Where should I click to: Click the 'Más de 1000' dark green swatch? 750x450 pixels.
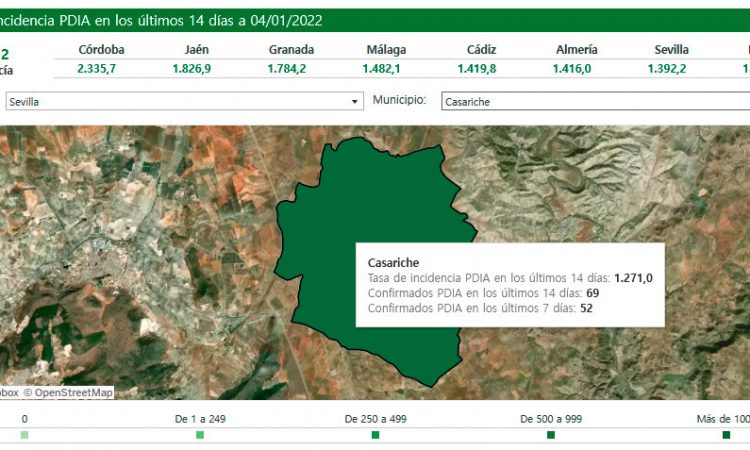(x=726, y=435)
